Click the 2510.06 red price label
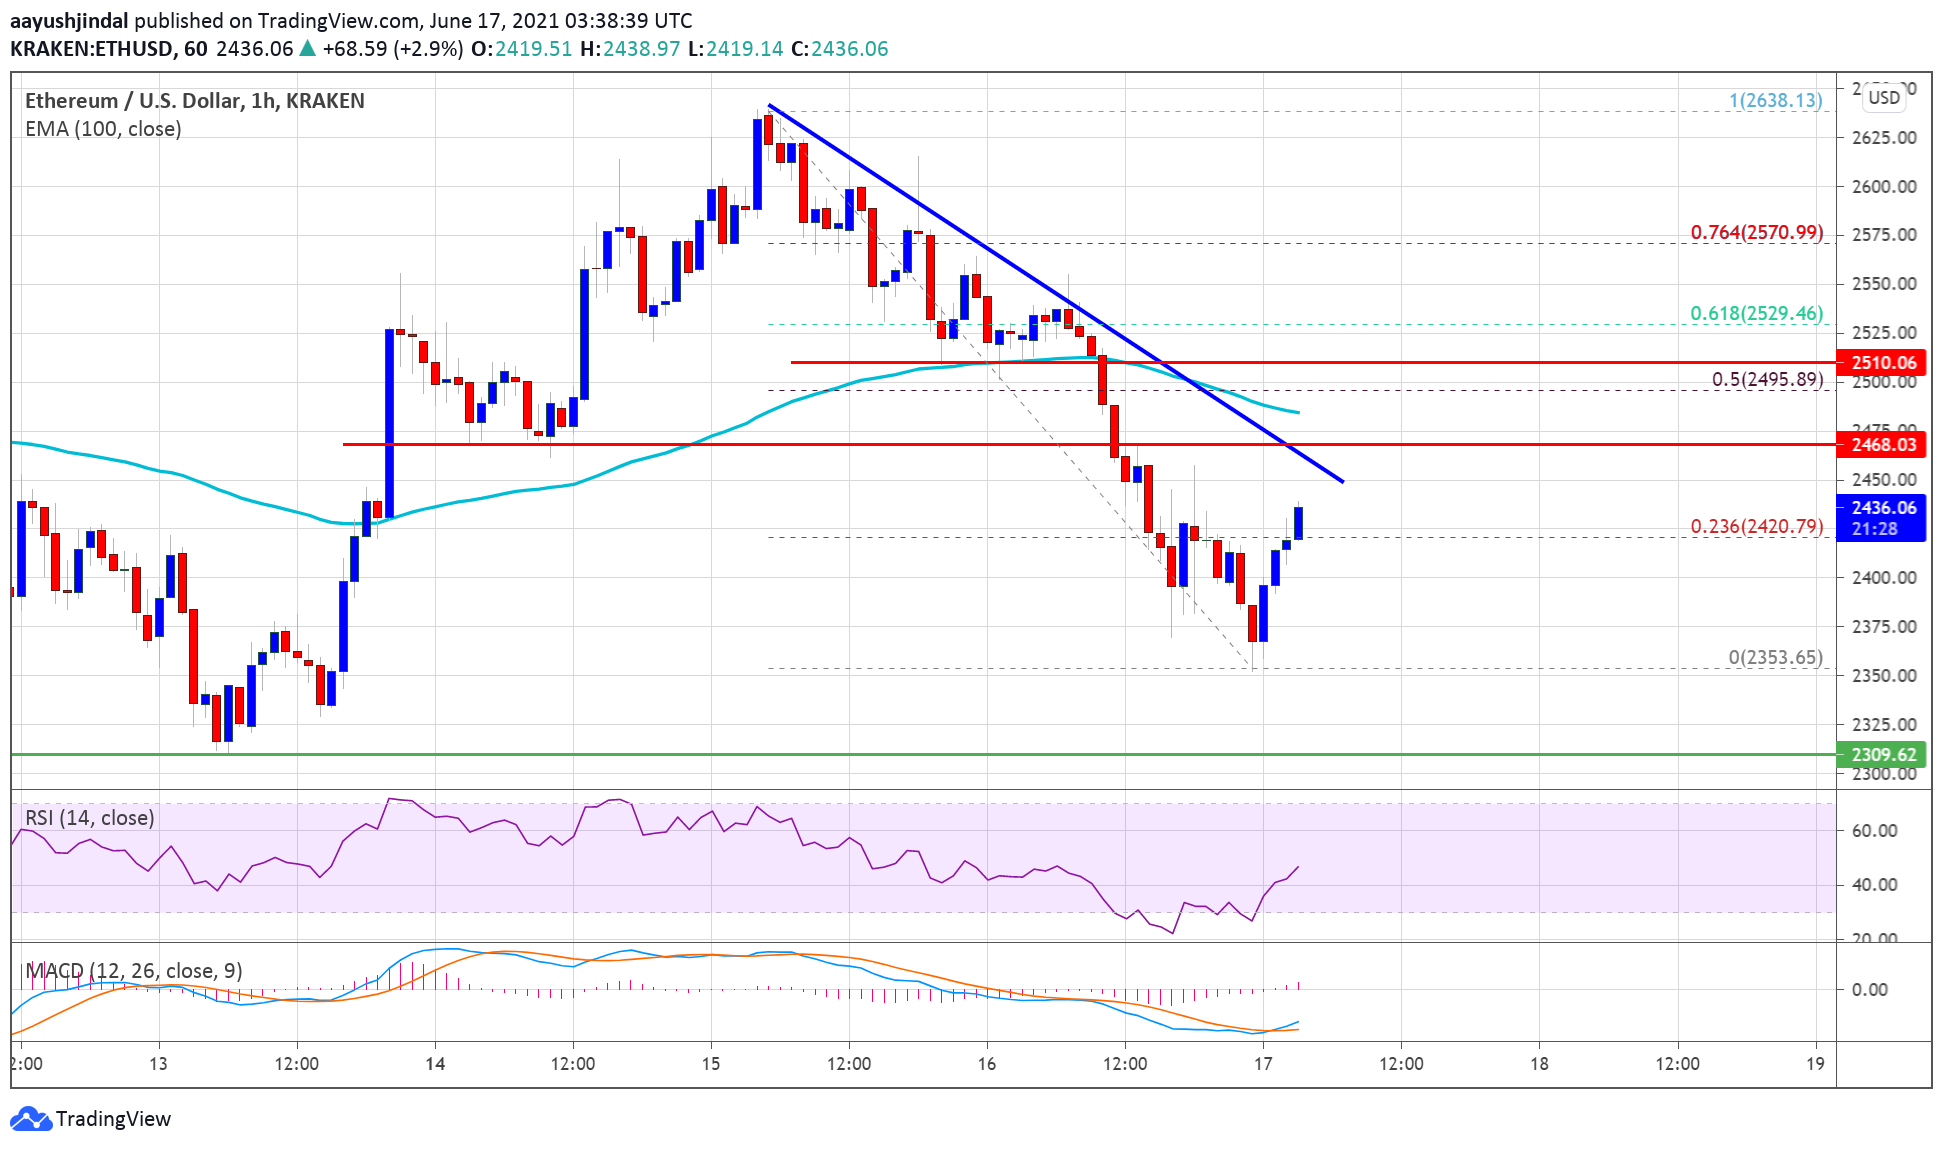This screenshot has height=1149, width=1943. click(1883, 362)
